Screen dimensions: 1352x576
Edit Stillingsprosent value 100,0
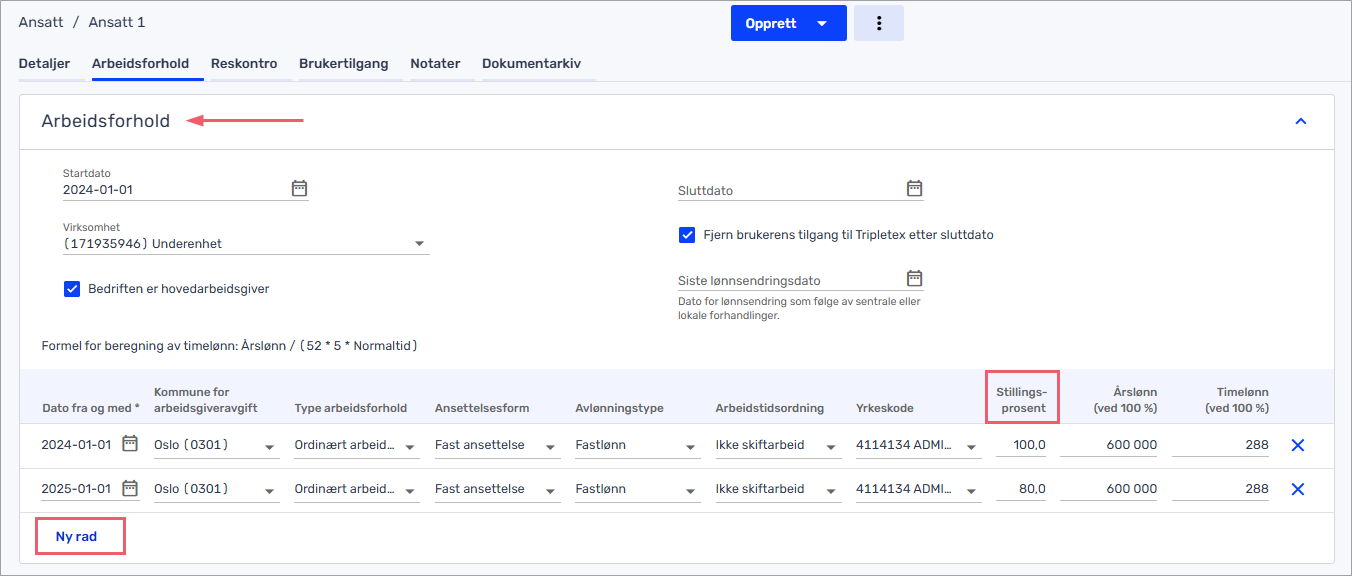1021,445
